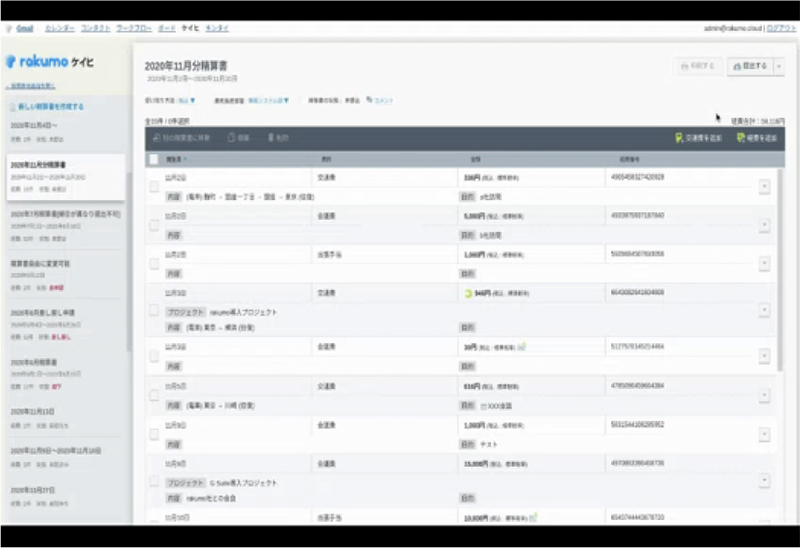Check the 11月5日 交通費 row checkbox

[154, 395]
